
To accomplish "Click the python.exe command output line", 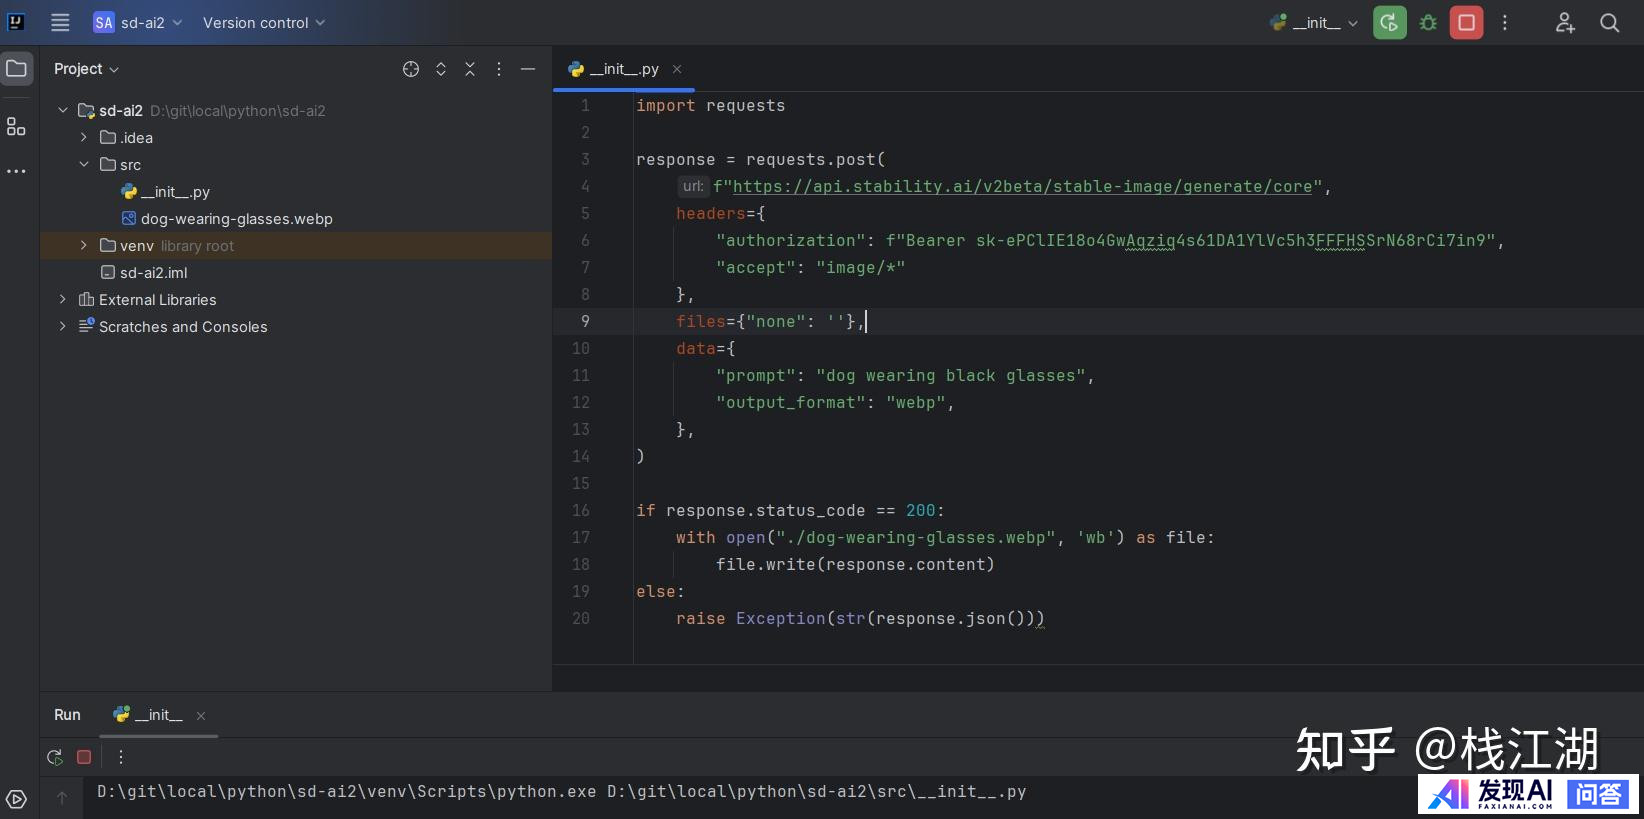I will (x=561, y=791).
